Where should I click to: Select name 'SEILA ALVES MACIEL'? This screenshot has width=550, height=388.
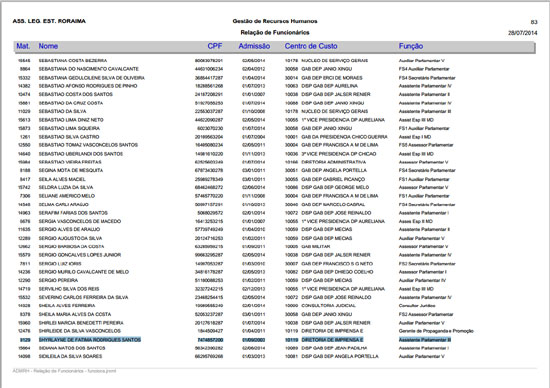62,179
